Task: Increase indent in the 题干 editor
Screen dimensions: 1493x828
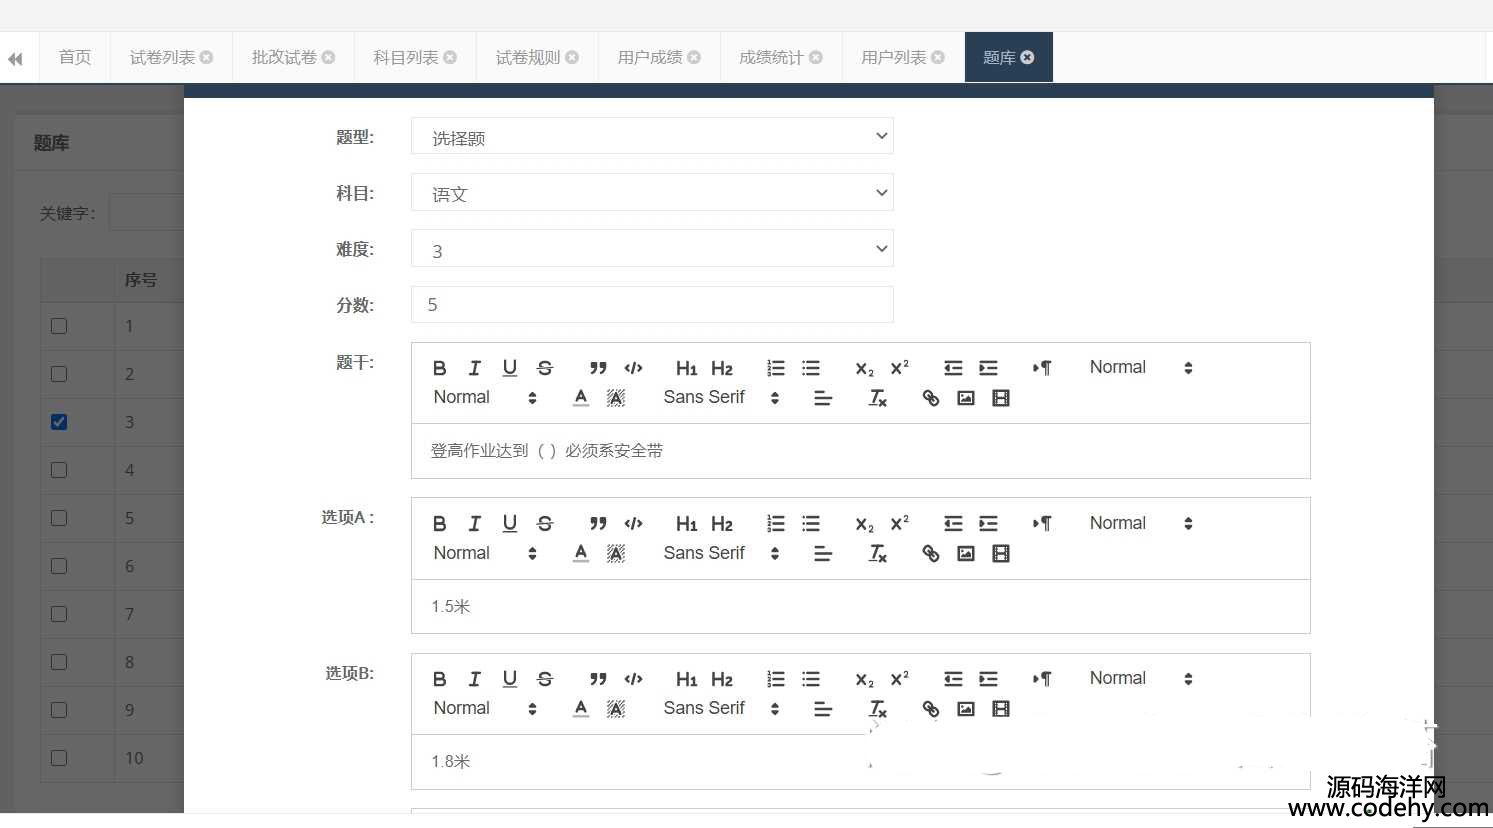Action: (x=988, y=368)
